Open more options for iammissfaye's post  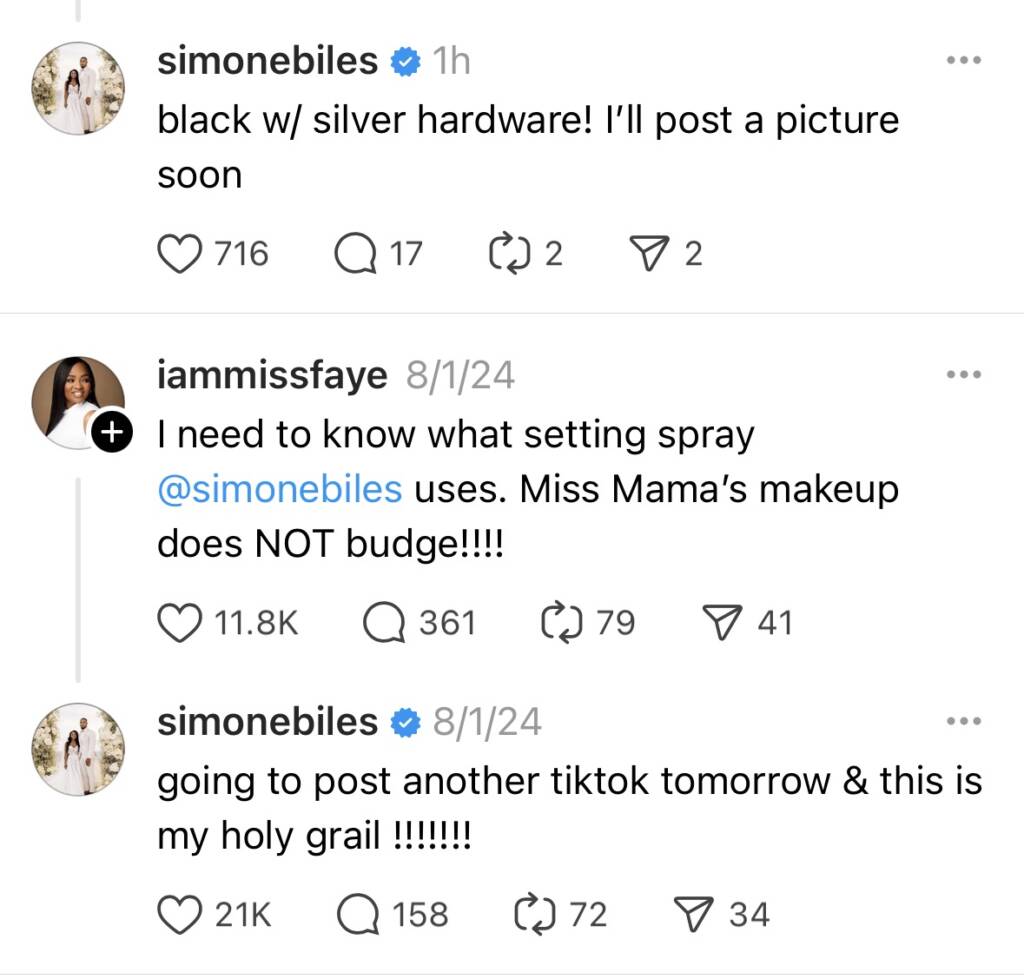pyautogui.click(x=964, y=374)
